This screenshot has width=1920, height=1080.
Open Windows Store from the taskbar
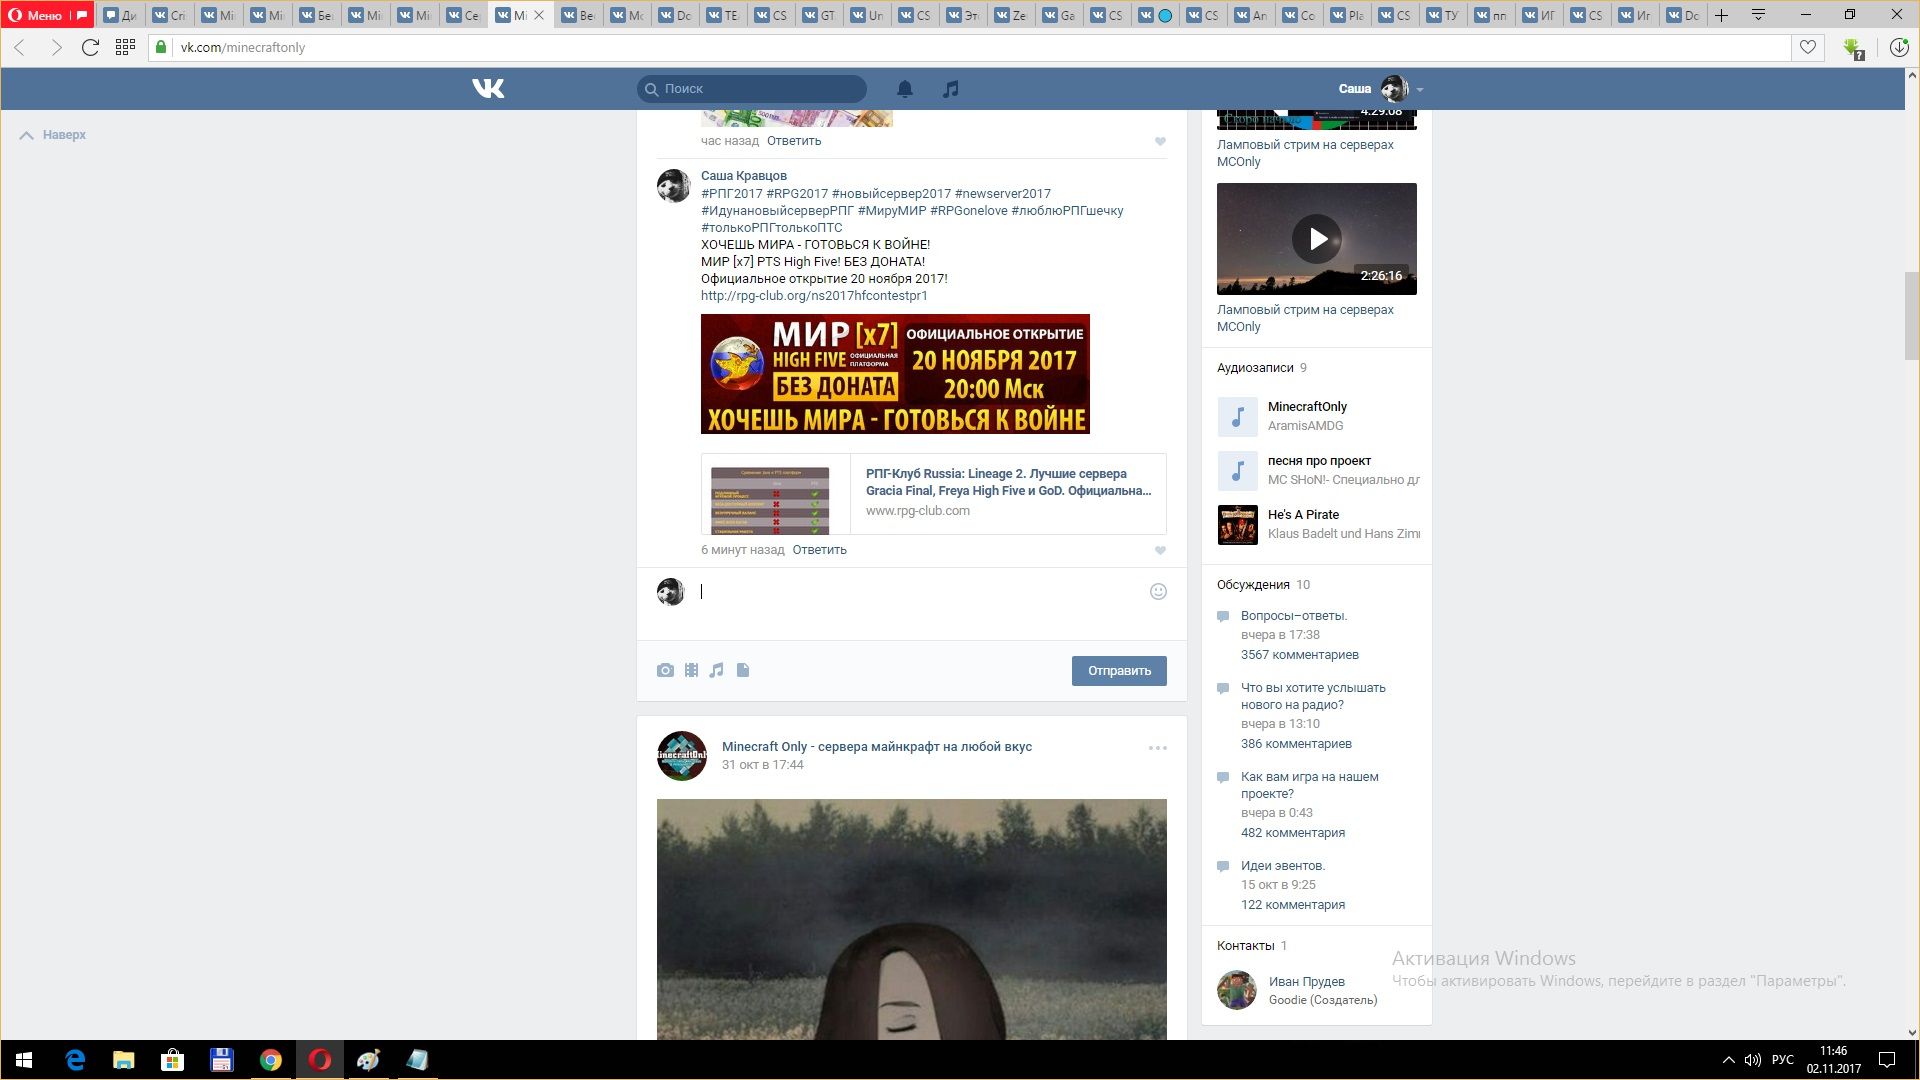click(x=173, y=1060)
